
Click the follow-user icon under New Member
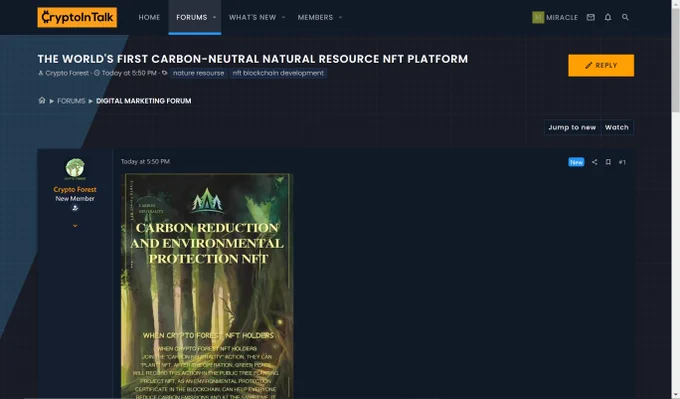(75, 208)
